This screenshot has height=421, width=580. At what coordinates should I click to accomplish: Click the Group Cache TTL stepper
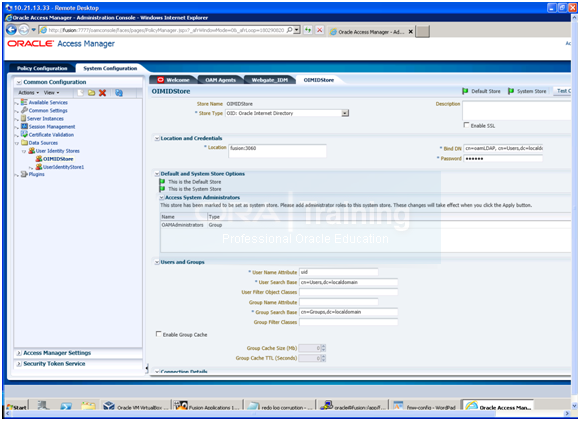[x=323, y=358]
